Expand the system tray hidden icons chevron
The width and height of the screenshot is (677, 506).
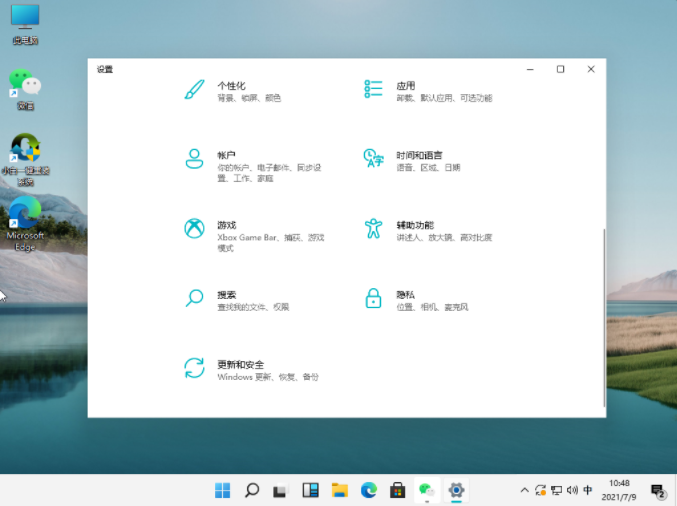(x=524, y=490)
